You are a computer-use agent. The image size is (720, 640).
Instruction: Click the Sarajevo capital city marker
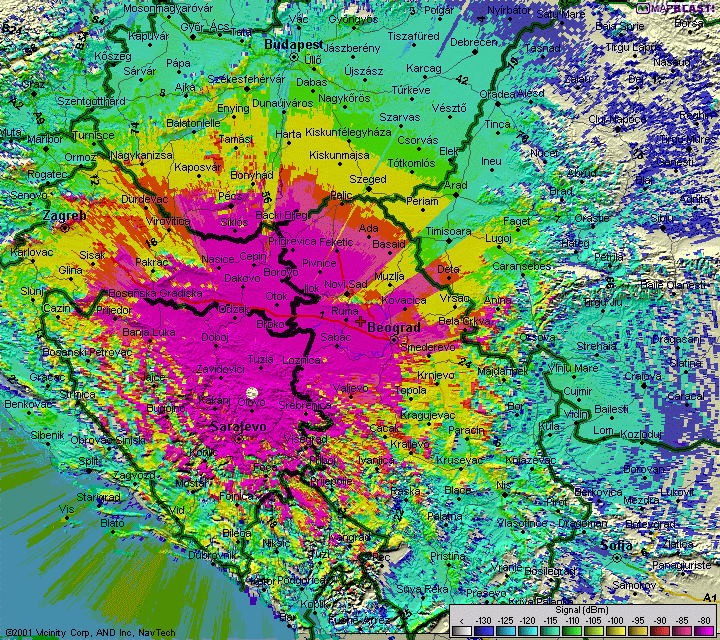pos(239,439)
